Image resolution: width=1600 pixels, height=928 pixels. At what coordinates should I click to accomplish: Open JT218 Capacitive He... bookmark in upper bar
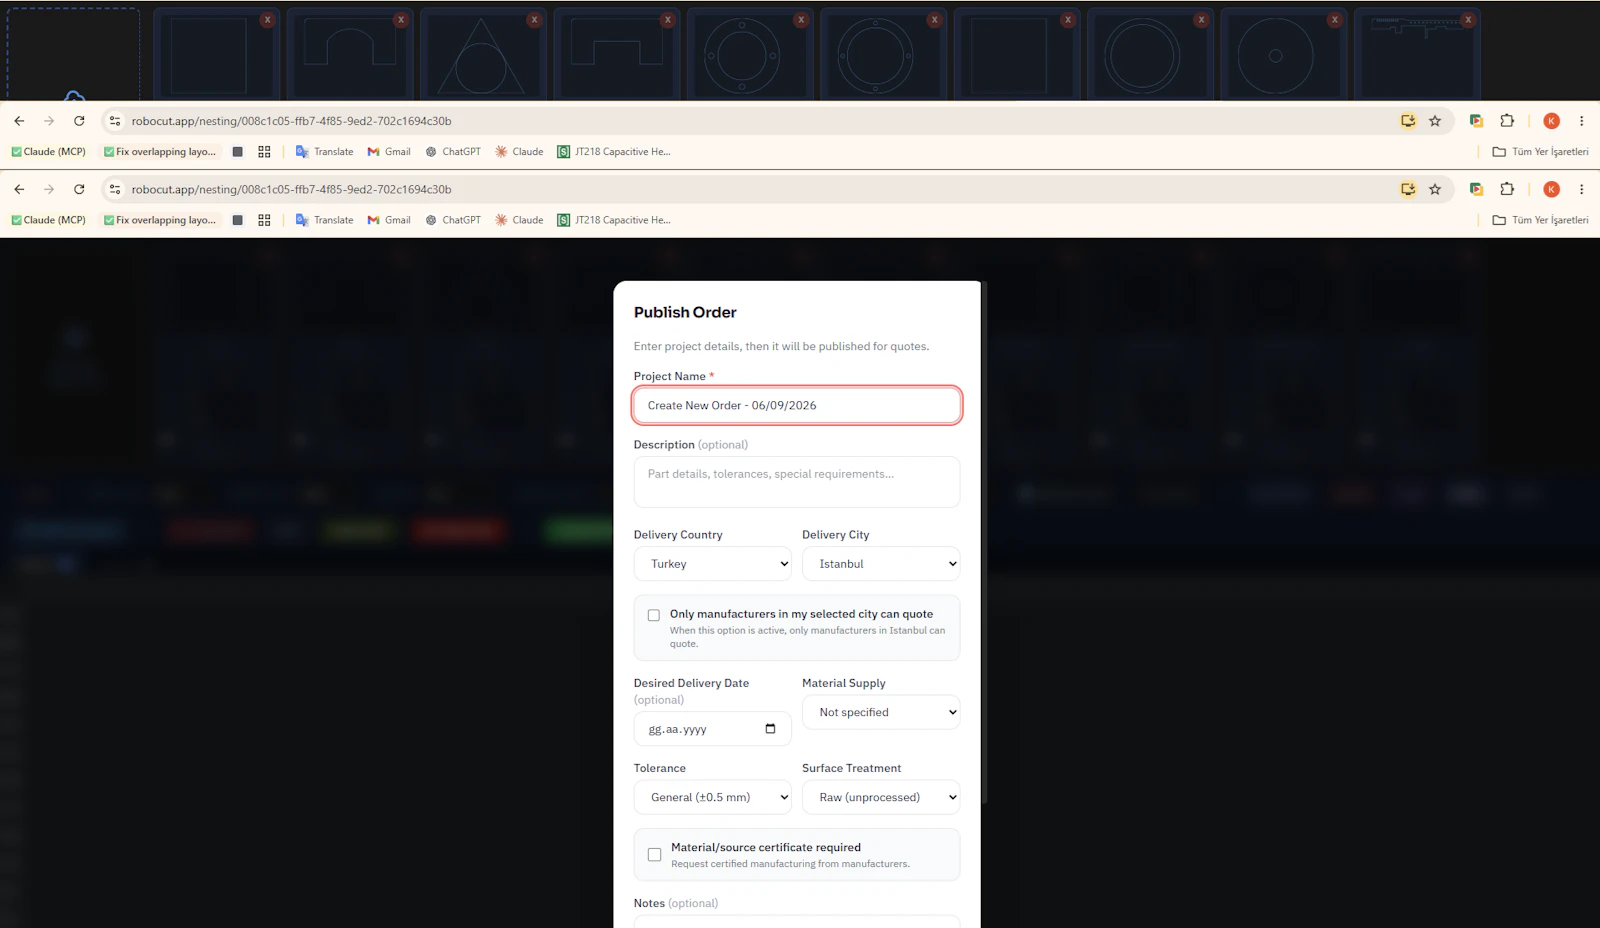tap(614, 152)
